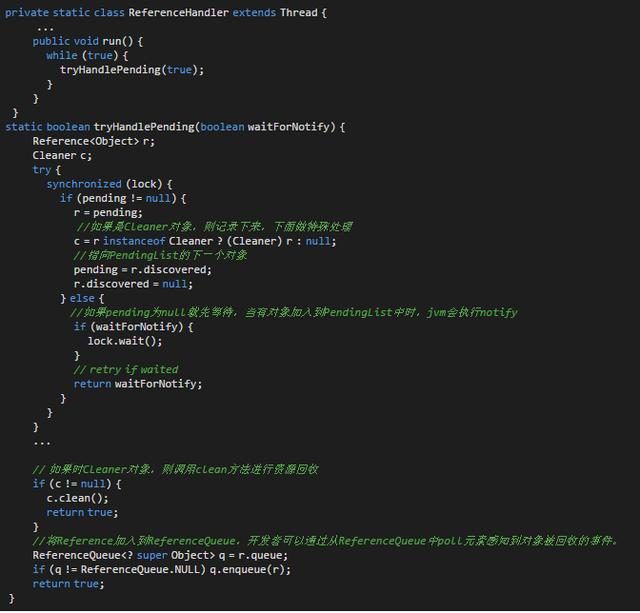Click the '} else {' line
Image resolution: width=640 pixels, height=613 pixels.
pyautogui.click(x=82, y=298)
